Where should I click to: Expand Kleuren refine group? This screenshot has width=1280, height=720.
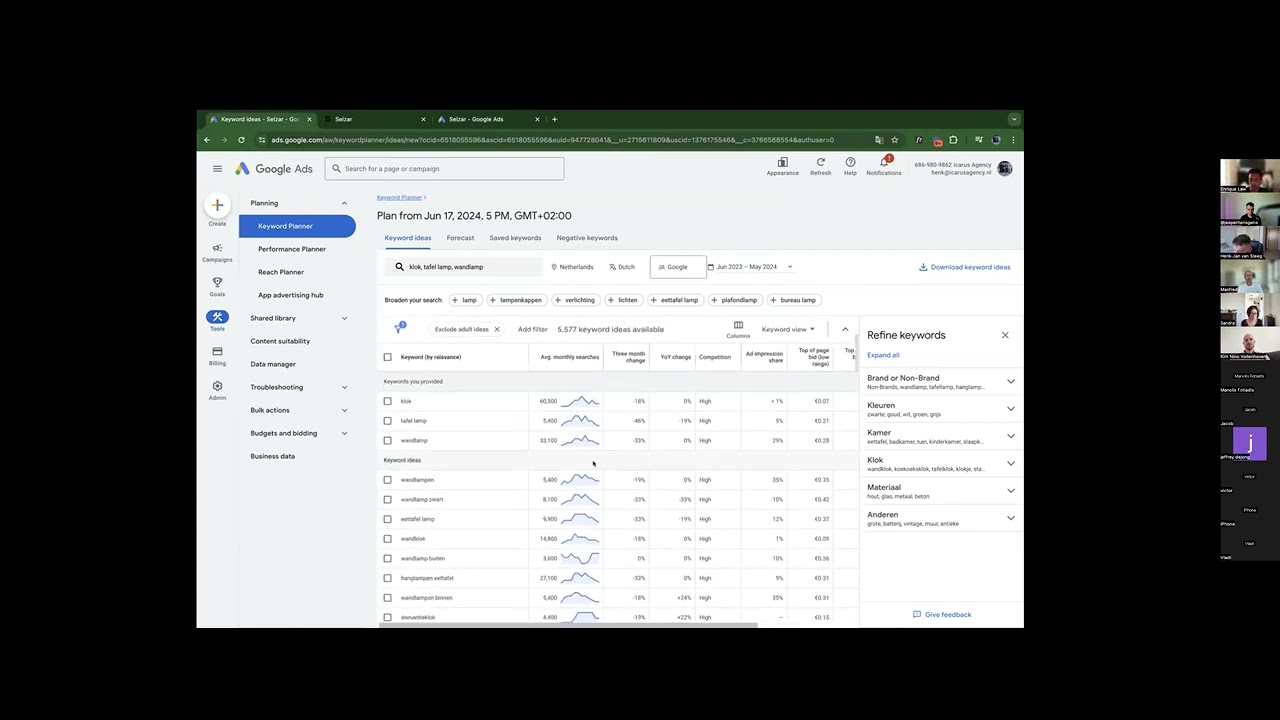[1010, 408]
